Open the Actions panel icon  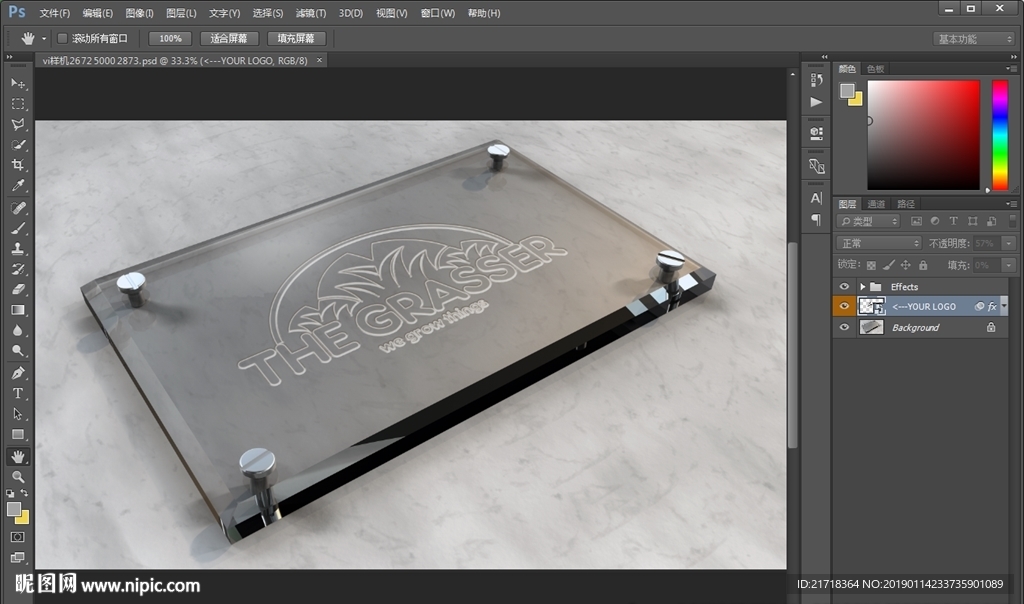(816, 102)
